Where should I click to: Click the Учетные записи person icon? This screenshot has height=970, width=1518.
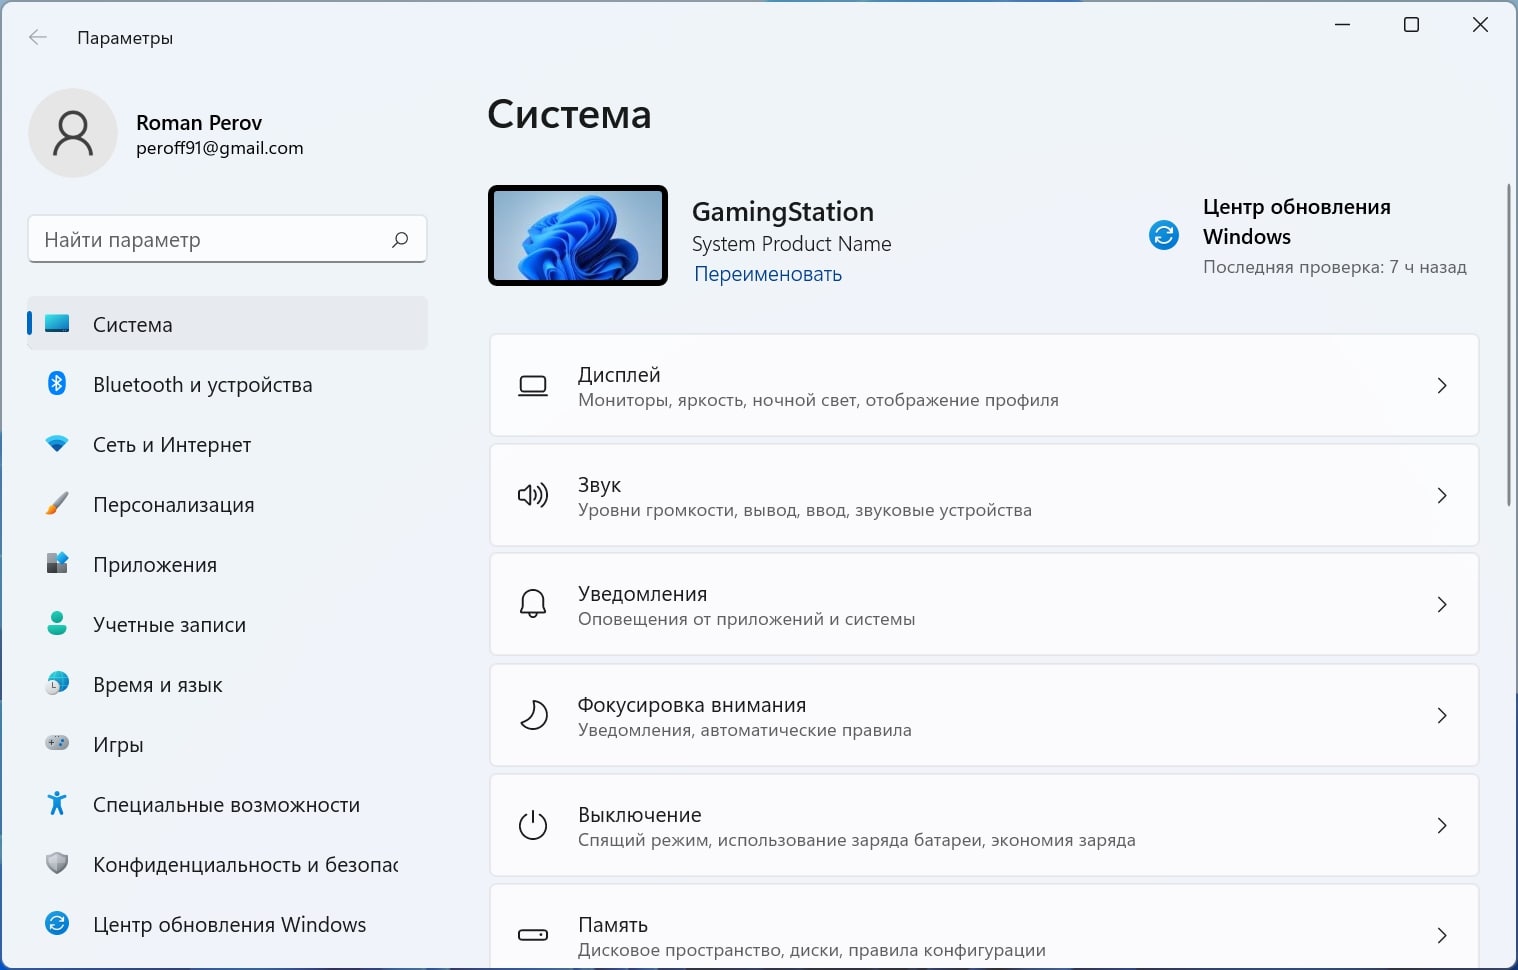57,623
